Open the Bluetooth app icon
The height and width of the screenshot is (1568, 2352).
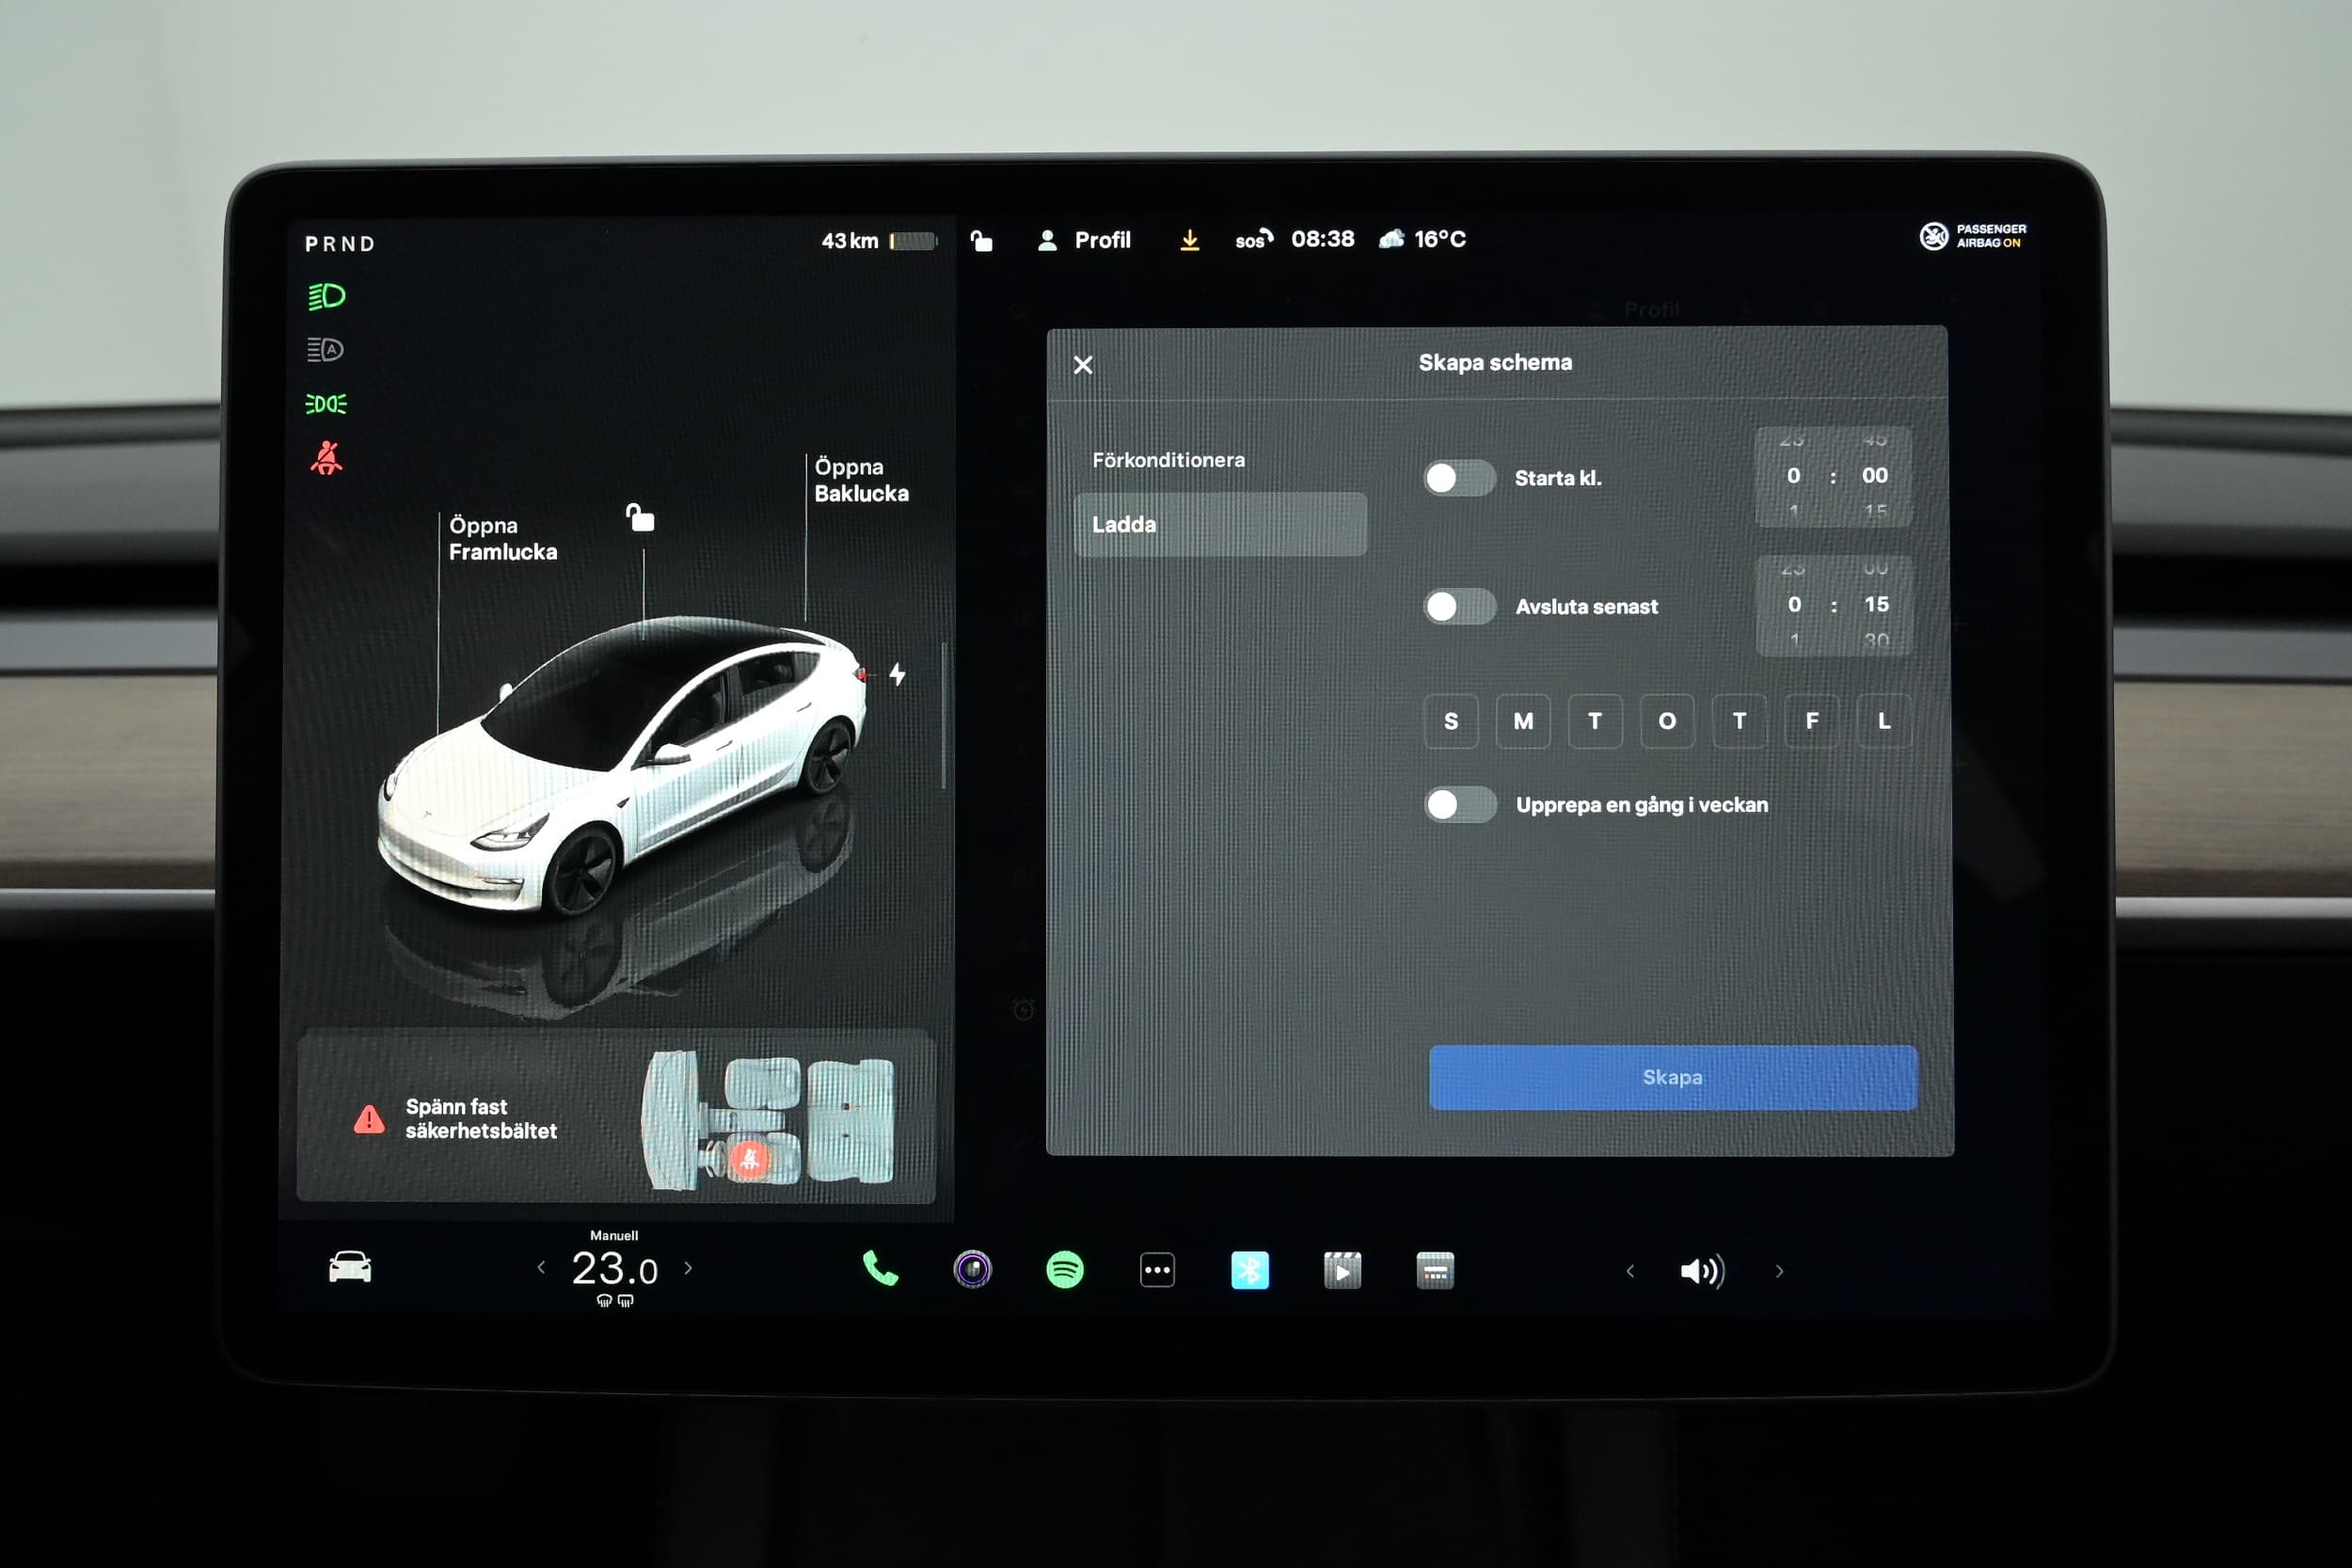pyautogui.click(x=1249, y=1270)
